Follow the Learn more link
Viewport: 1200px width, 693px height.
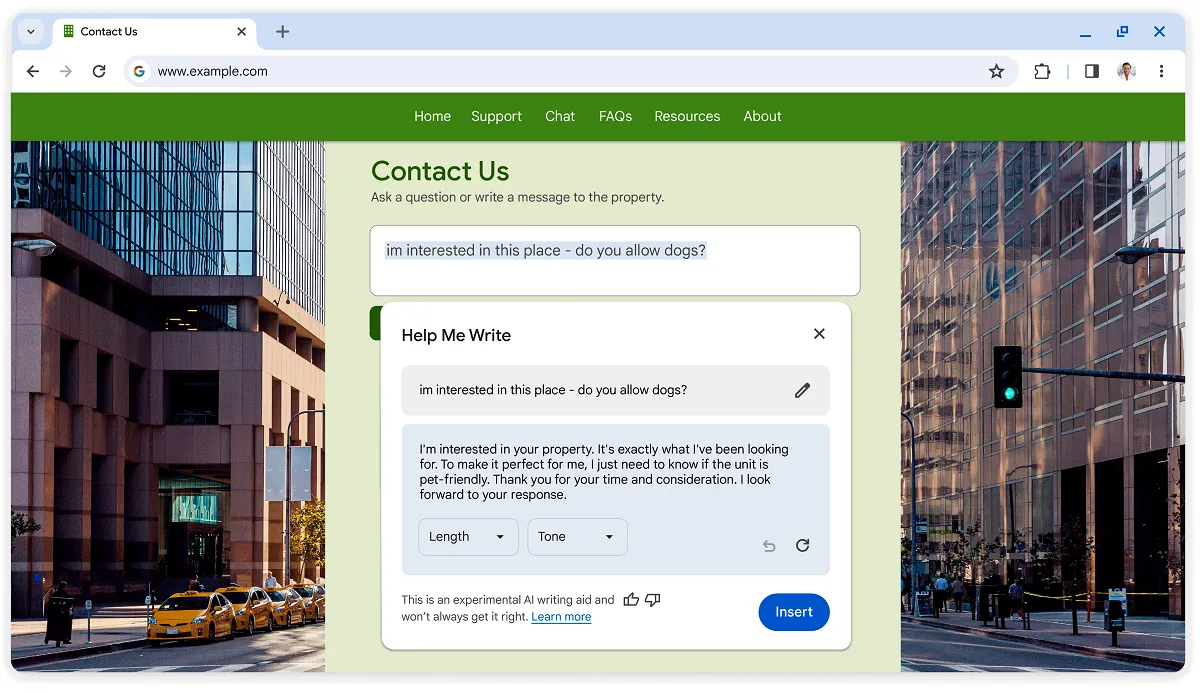coord(561,617)
